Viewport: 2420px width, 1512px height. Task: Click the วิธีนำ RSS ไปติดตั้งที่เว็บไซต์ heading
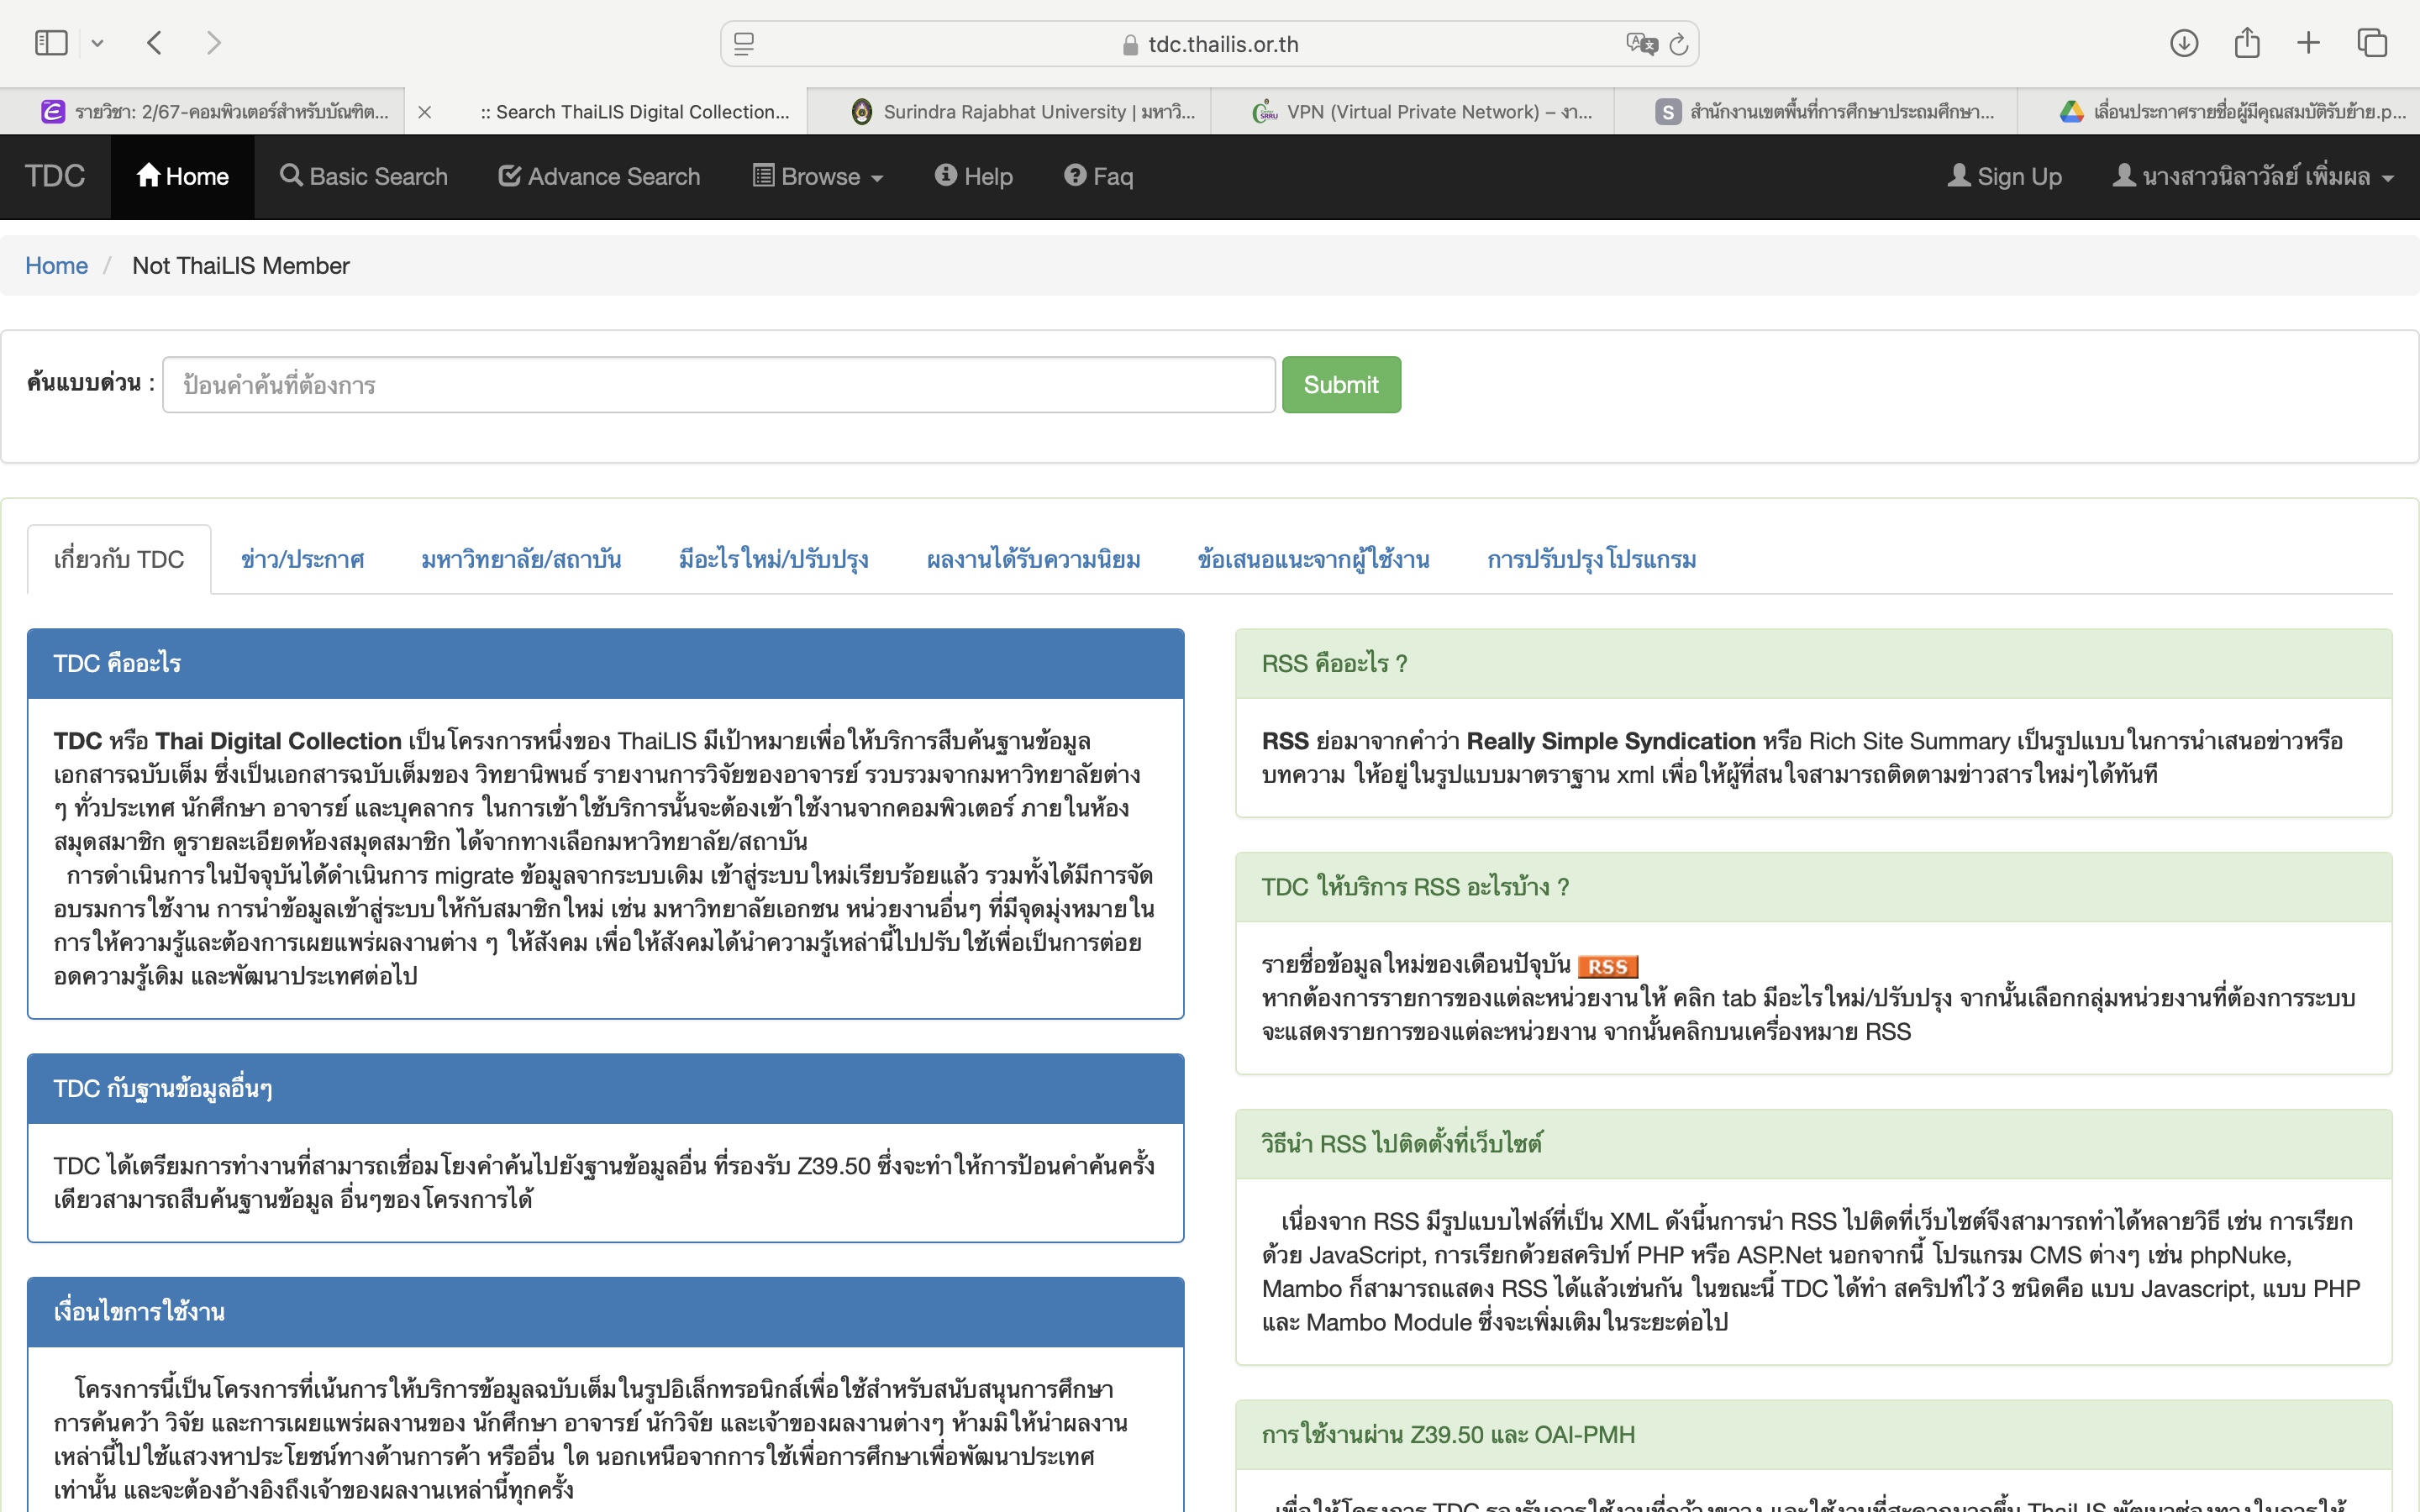click(x=1813, y=1144)
